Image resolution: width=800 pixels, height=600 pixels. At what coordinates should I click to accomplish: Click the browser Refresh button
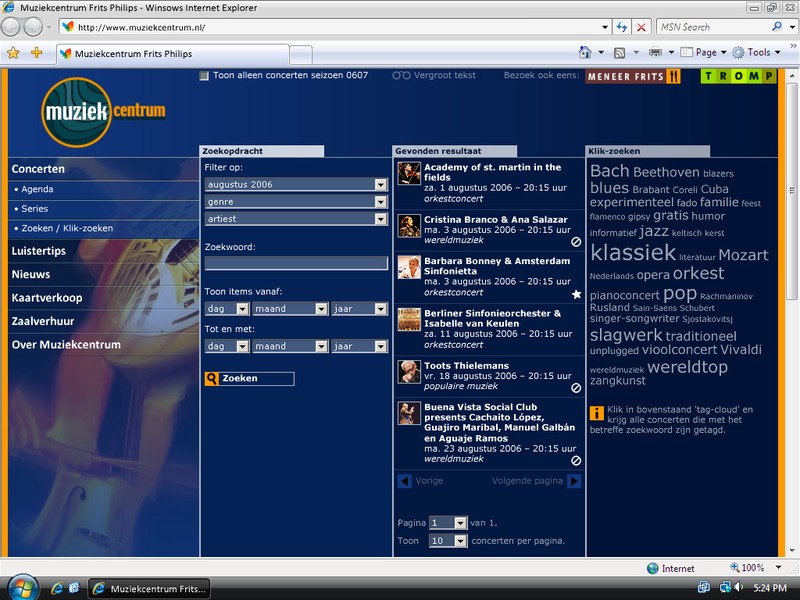tap(621, 27)
